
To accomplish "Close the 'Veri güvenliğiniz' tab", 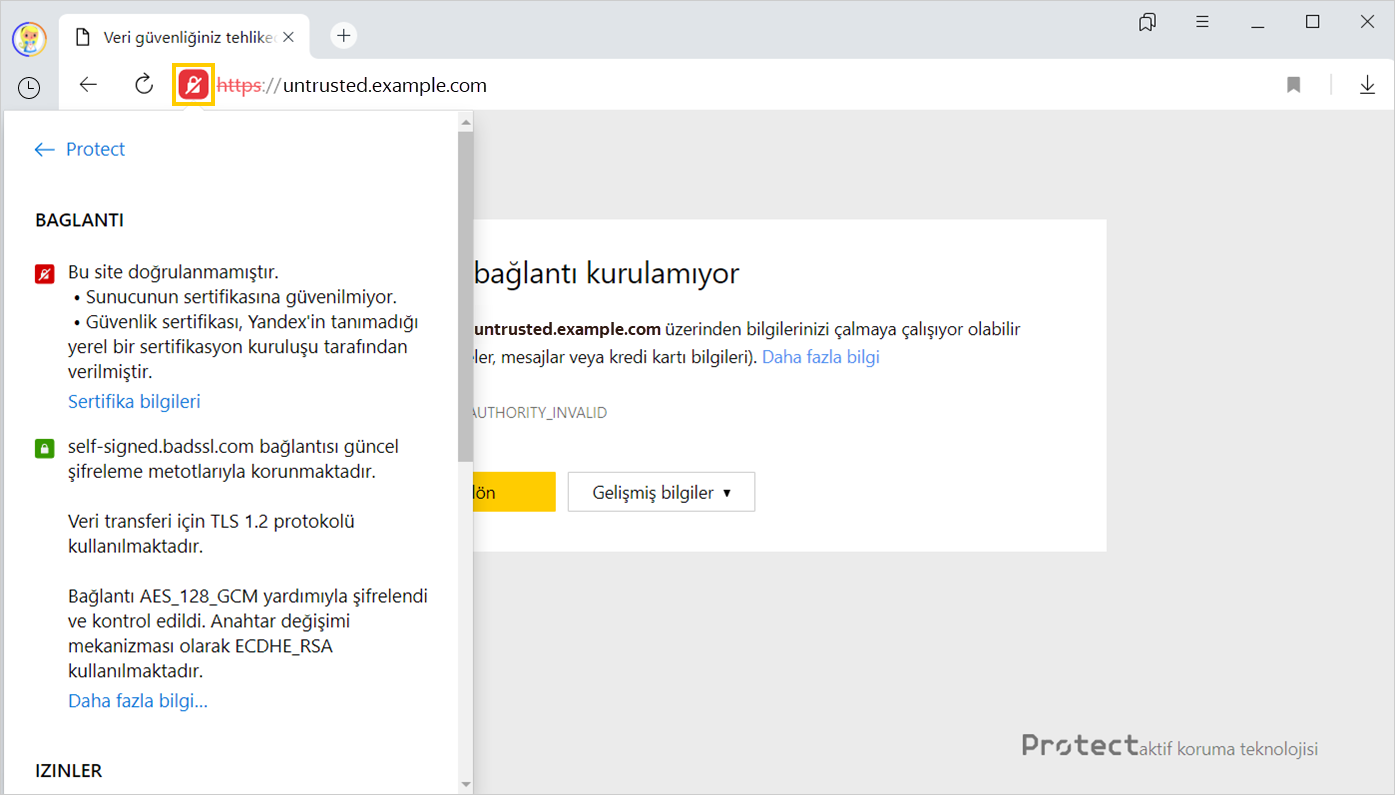I will 289,37.
